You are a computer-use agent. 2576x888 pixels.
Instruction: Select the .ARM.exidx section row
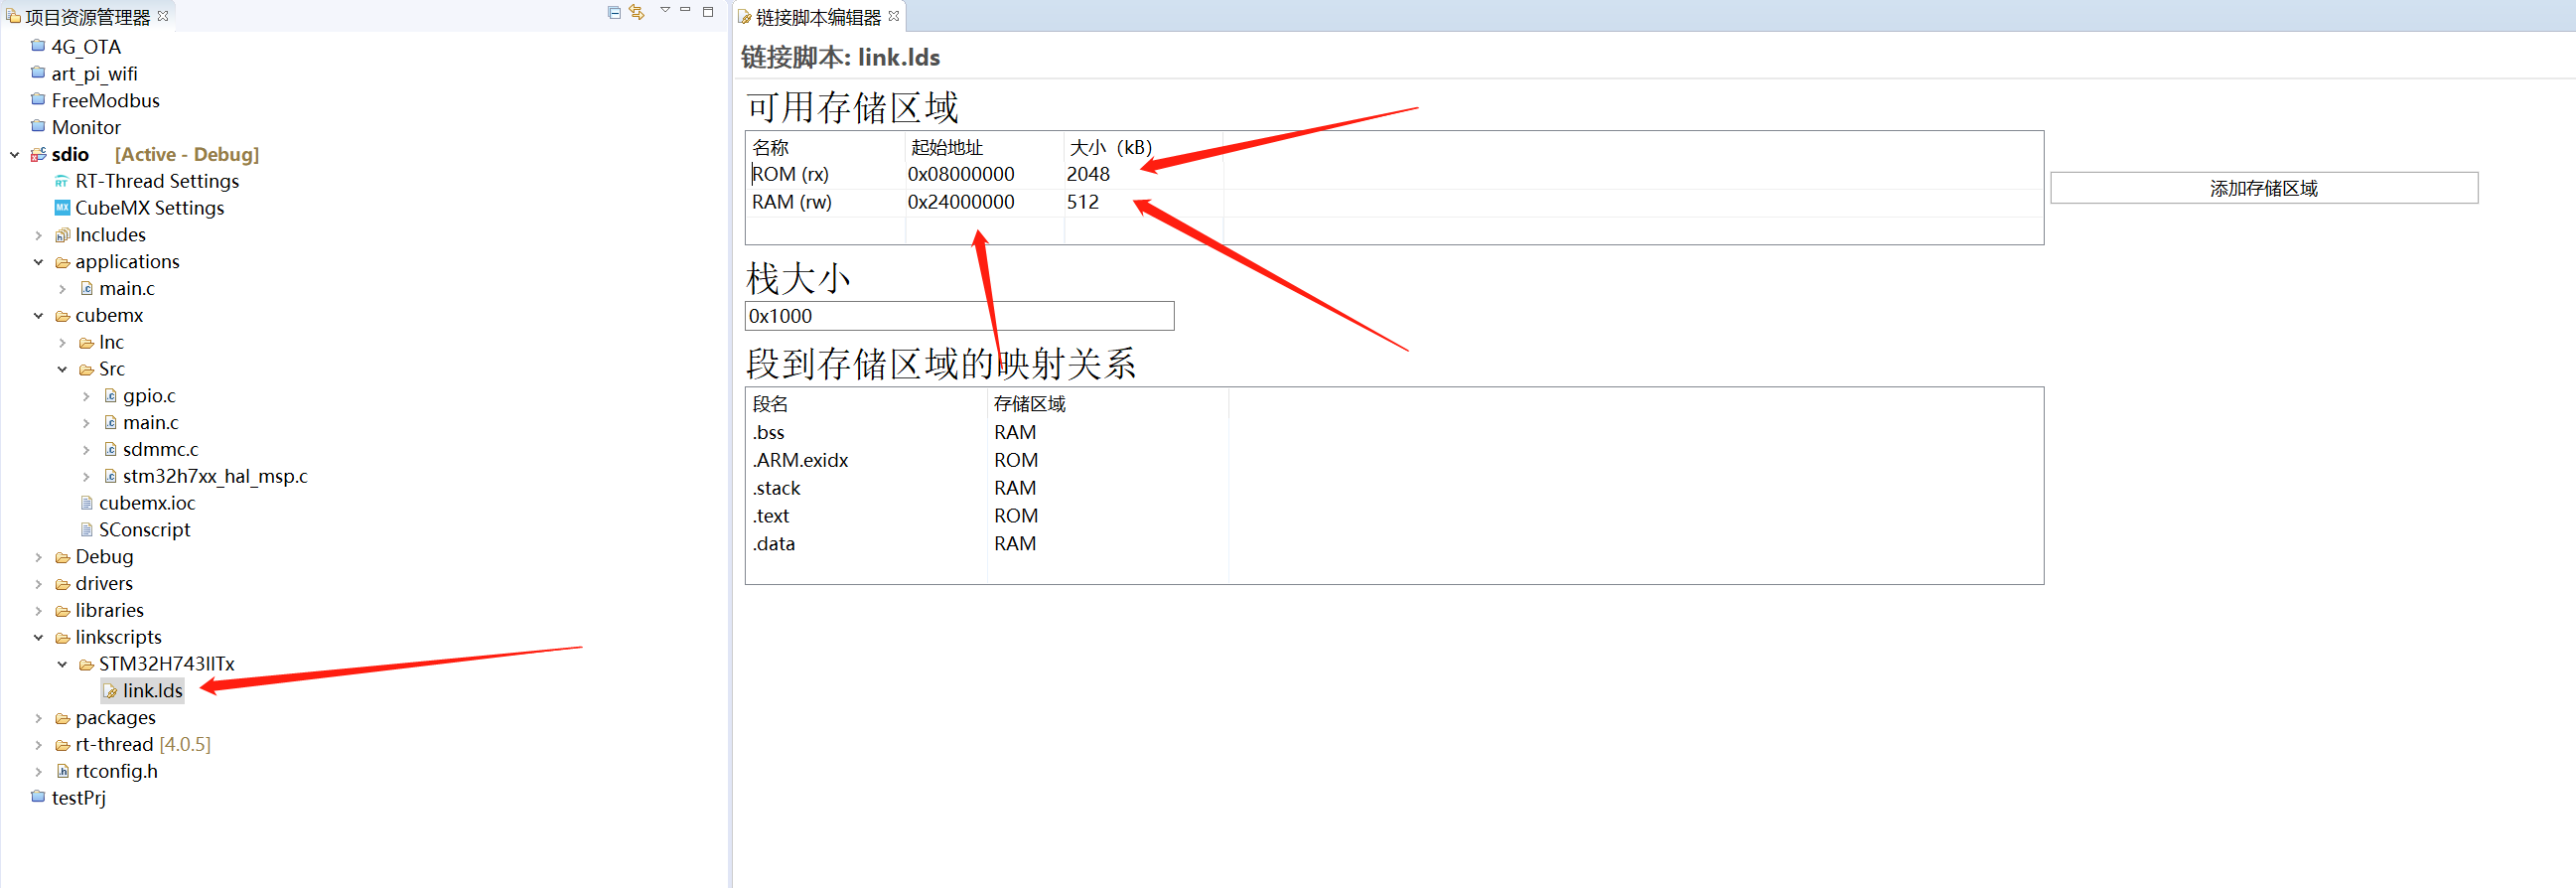coord(1394,461)
